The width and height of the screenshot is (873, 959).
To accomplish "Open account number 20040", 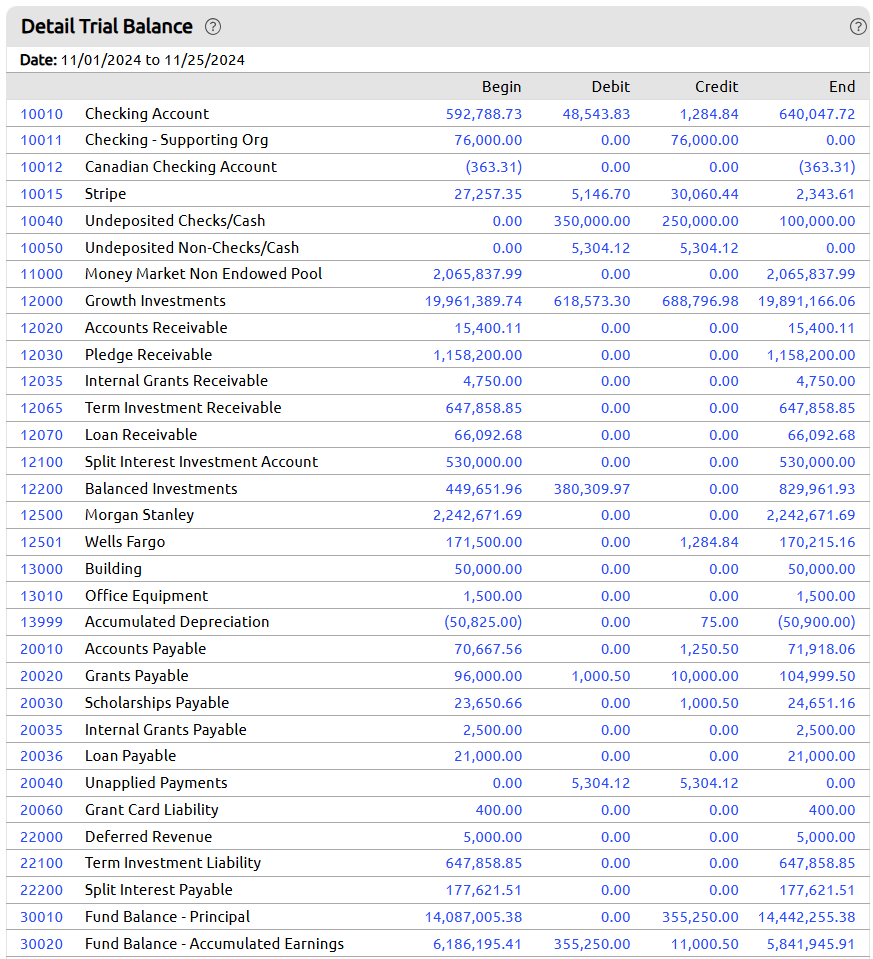I will tap(42, 783).
